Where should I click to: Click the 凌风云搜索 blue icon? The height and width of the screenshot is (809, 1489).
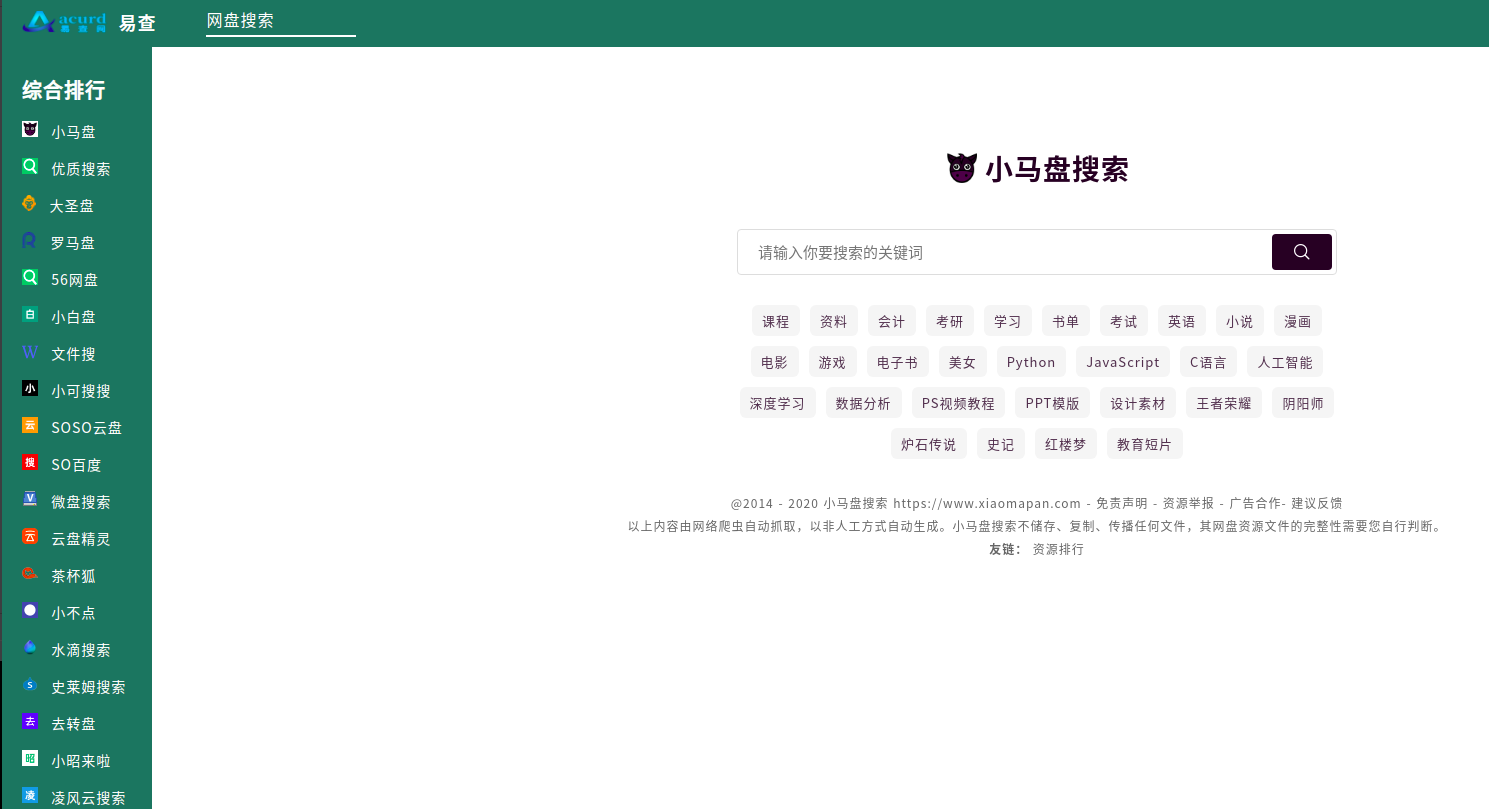30,796
